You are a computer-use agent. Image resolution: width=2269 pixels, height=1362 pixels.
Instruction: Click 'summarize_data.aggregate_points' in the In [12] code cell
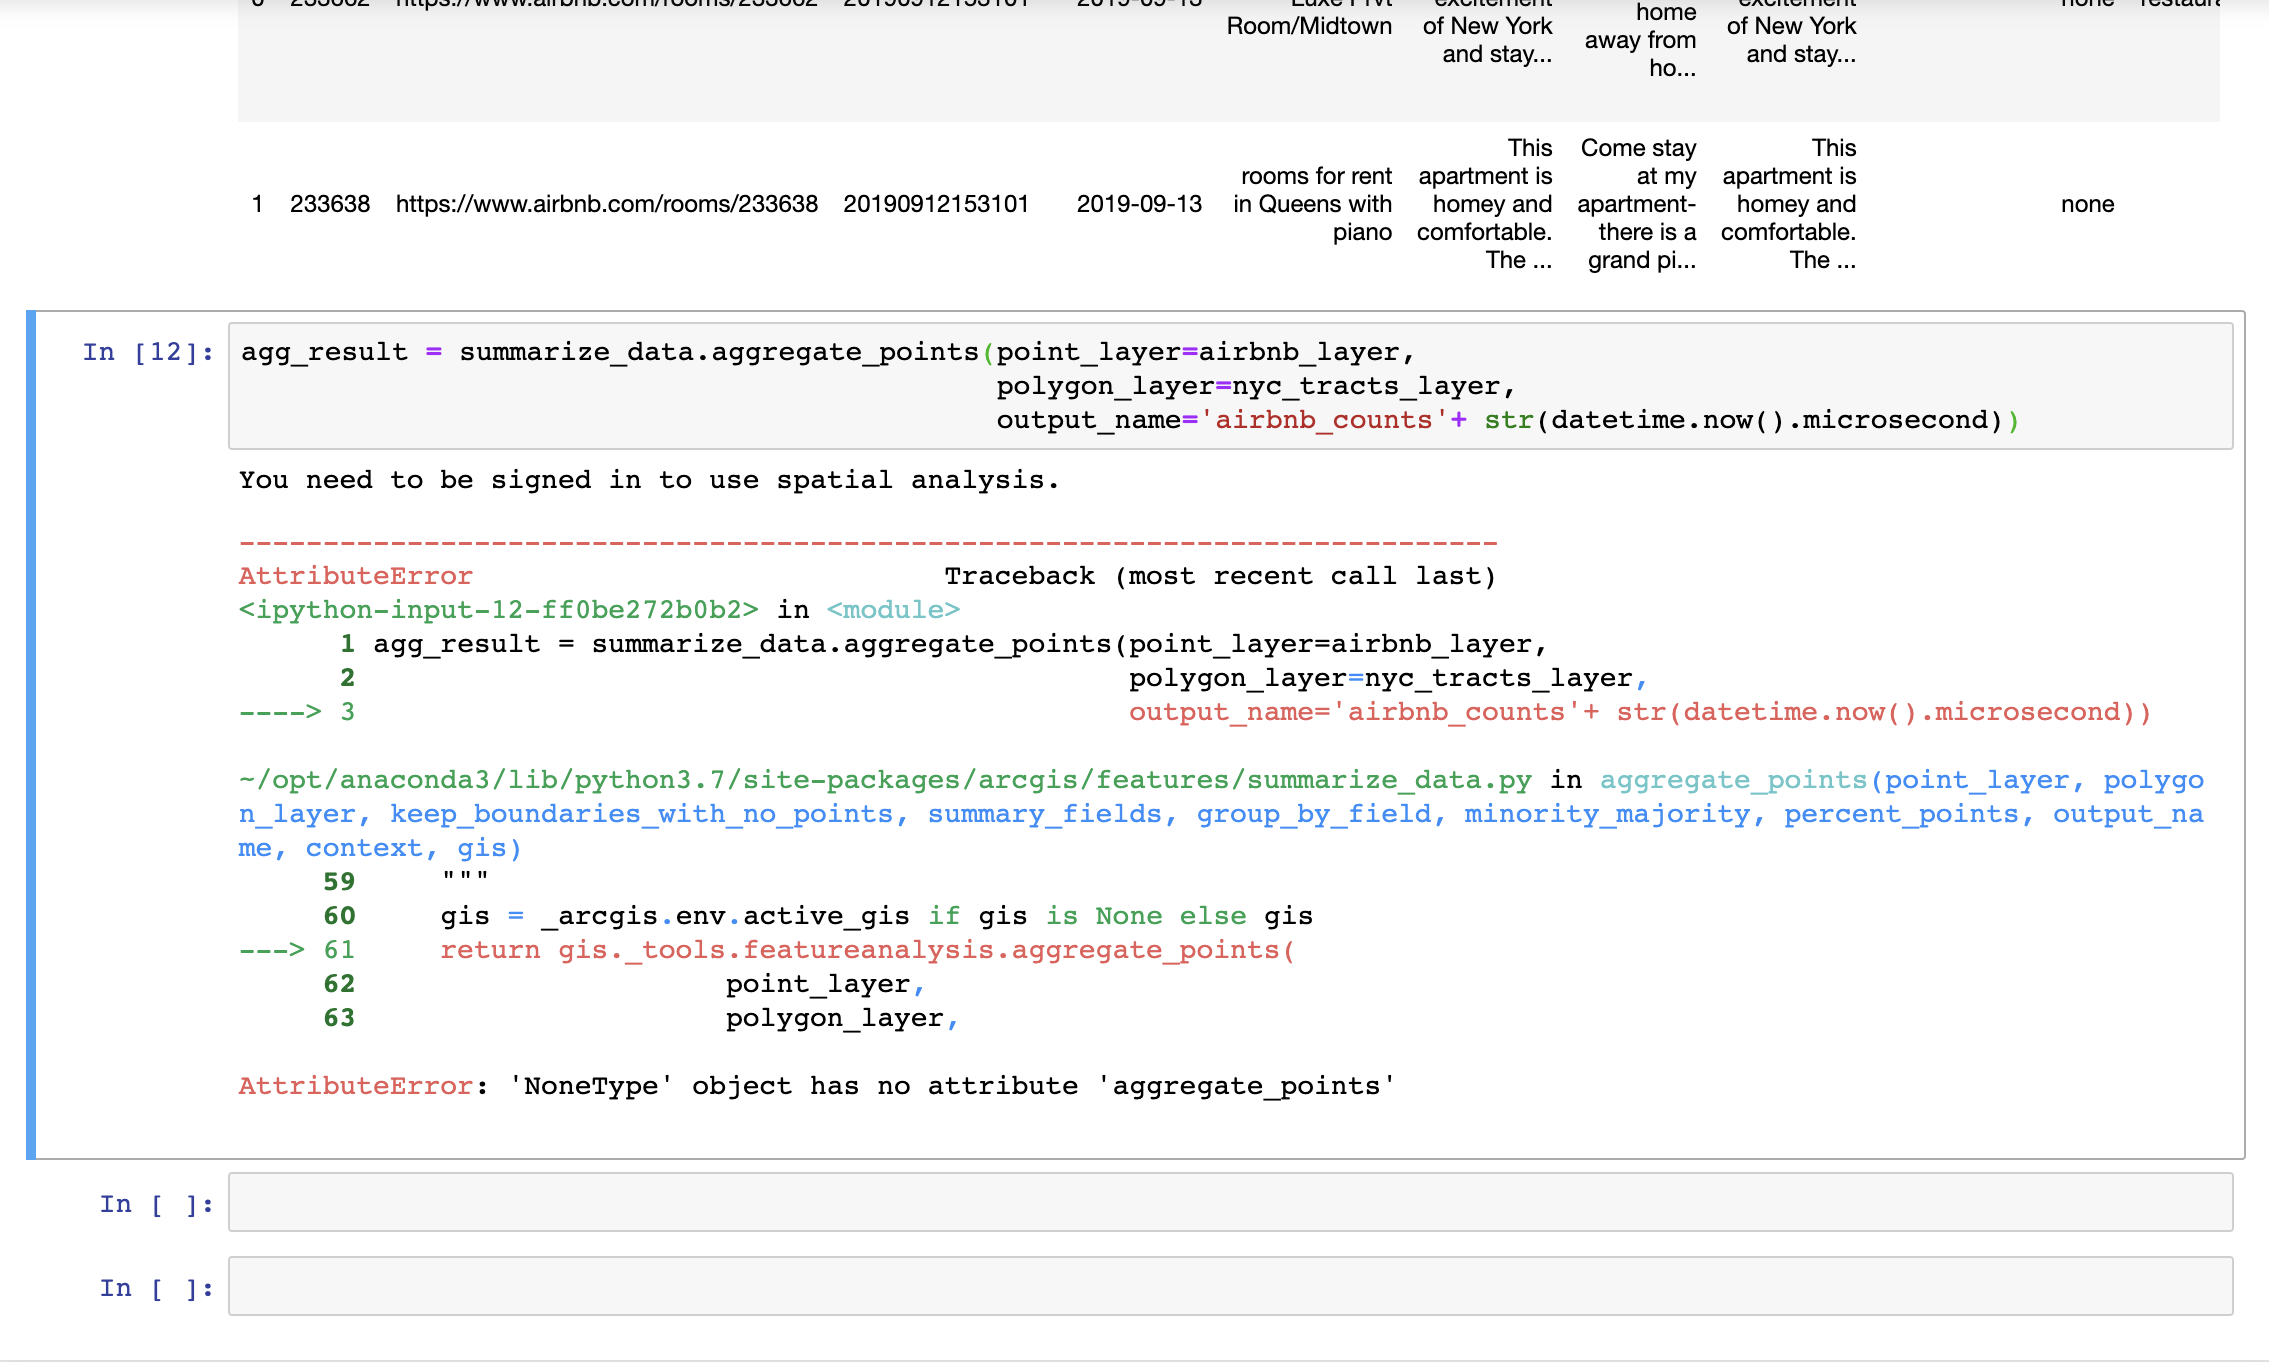click(x=719, y=352)
